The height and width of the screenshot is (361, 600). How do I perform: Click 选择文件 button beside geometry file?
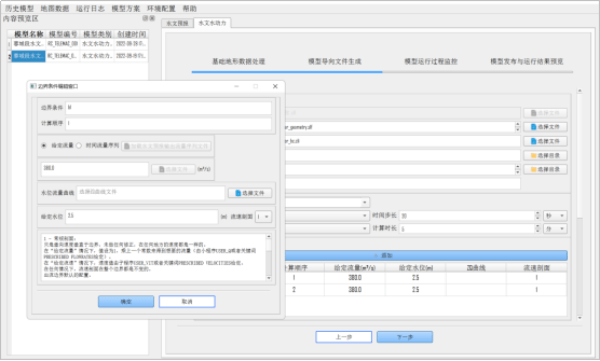point(545,127)
